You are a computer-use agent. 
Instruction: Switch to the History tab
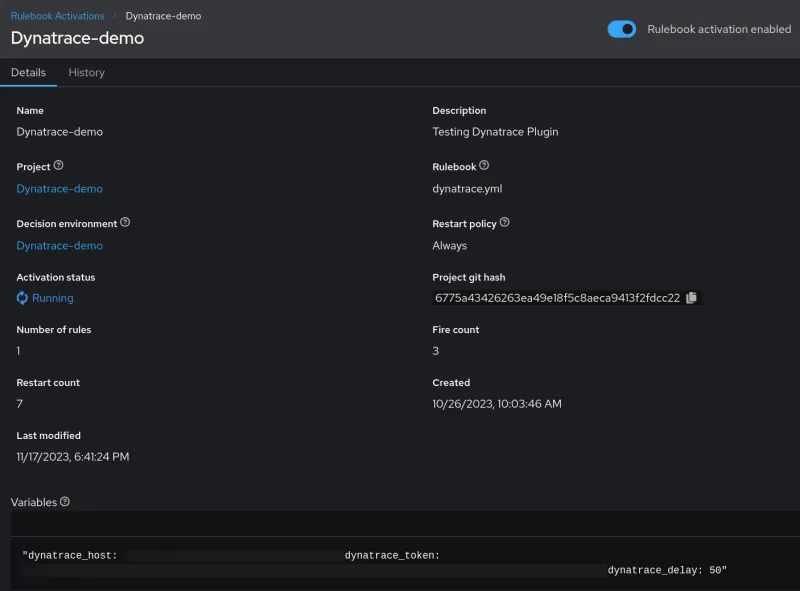[86, 73]
